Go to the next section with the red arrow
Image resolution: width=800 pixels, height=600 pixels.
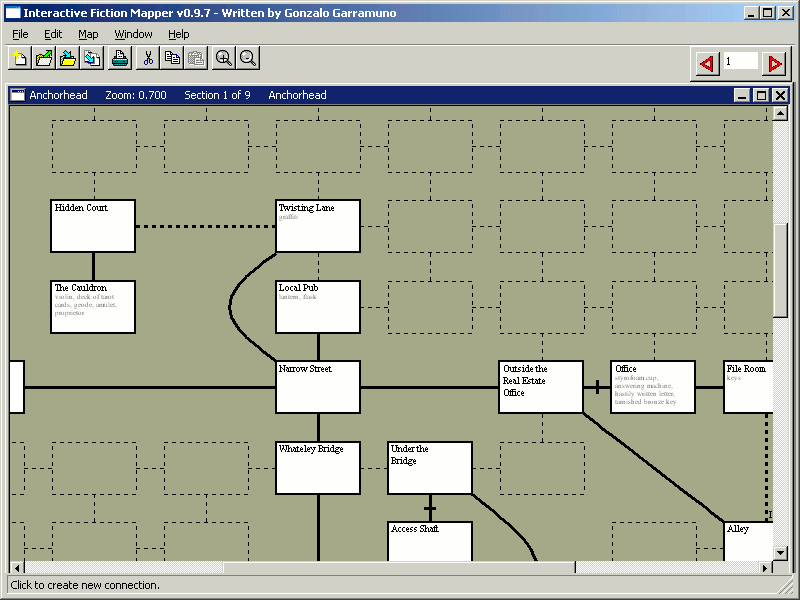point(772,62)
